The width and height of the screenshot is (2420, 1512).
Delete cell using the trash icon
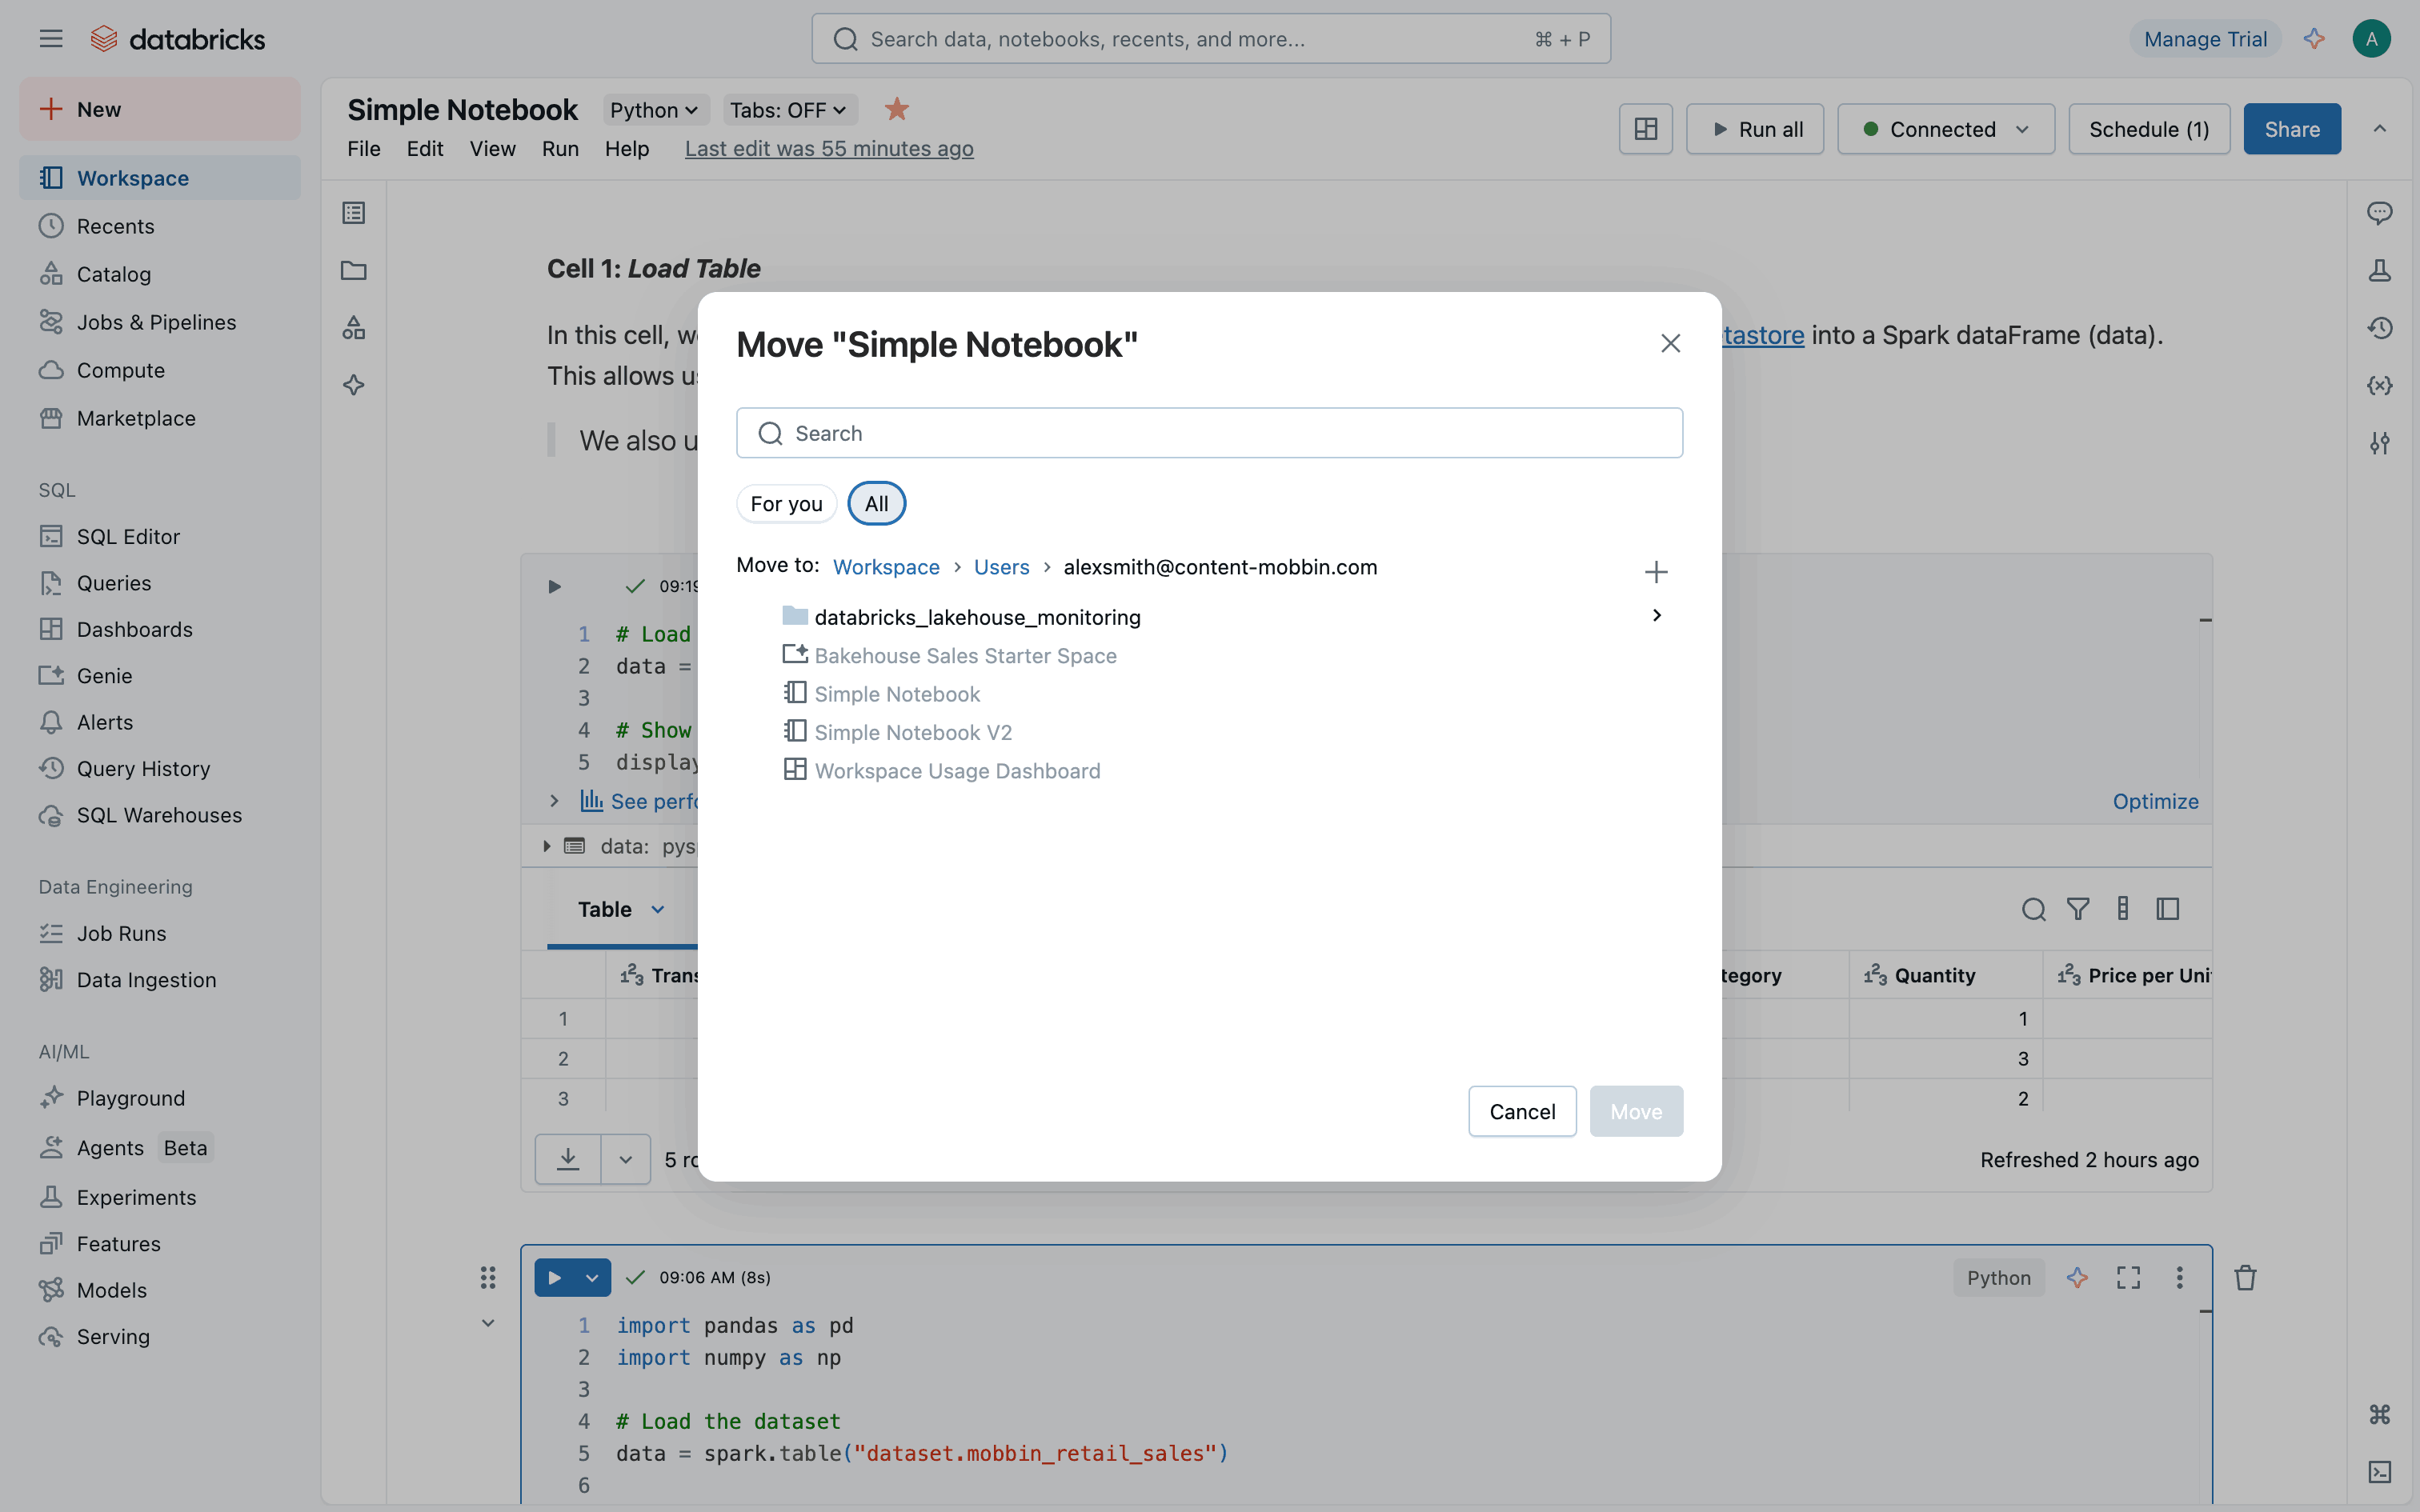2246,1277
